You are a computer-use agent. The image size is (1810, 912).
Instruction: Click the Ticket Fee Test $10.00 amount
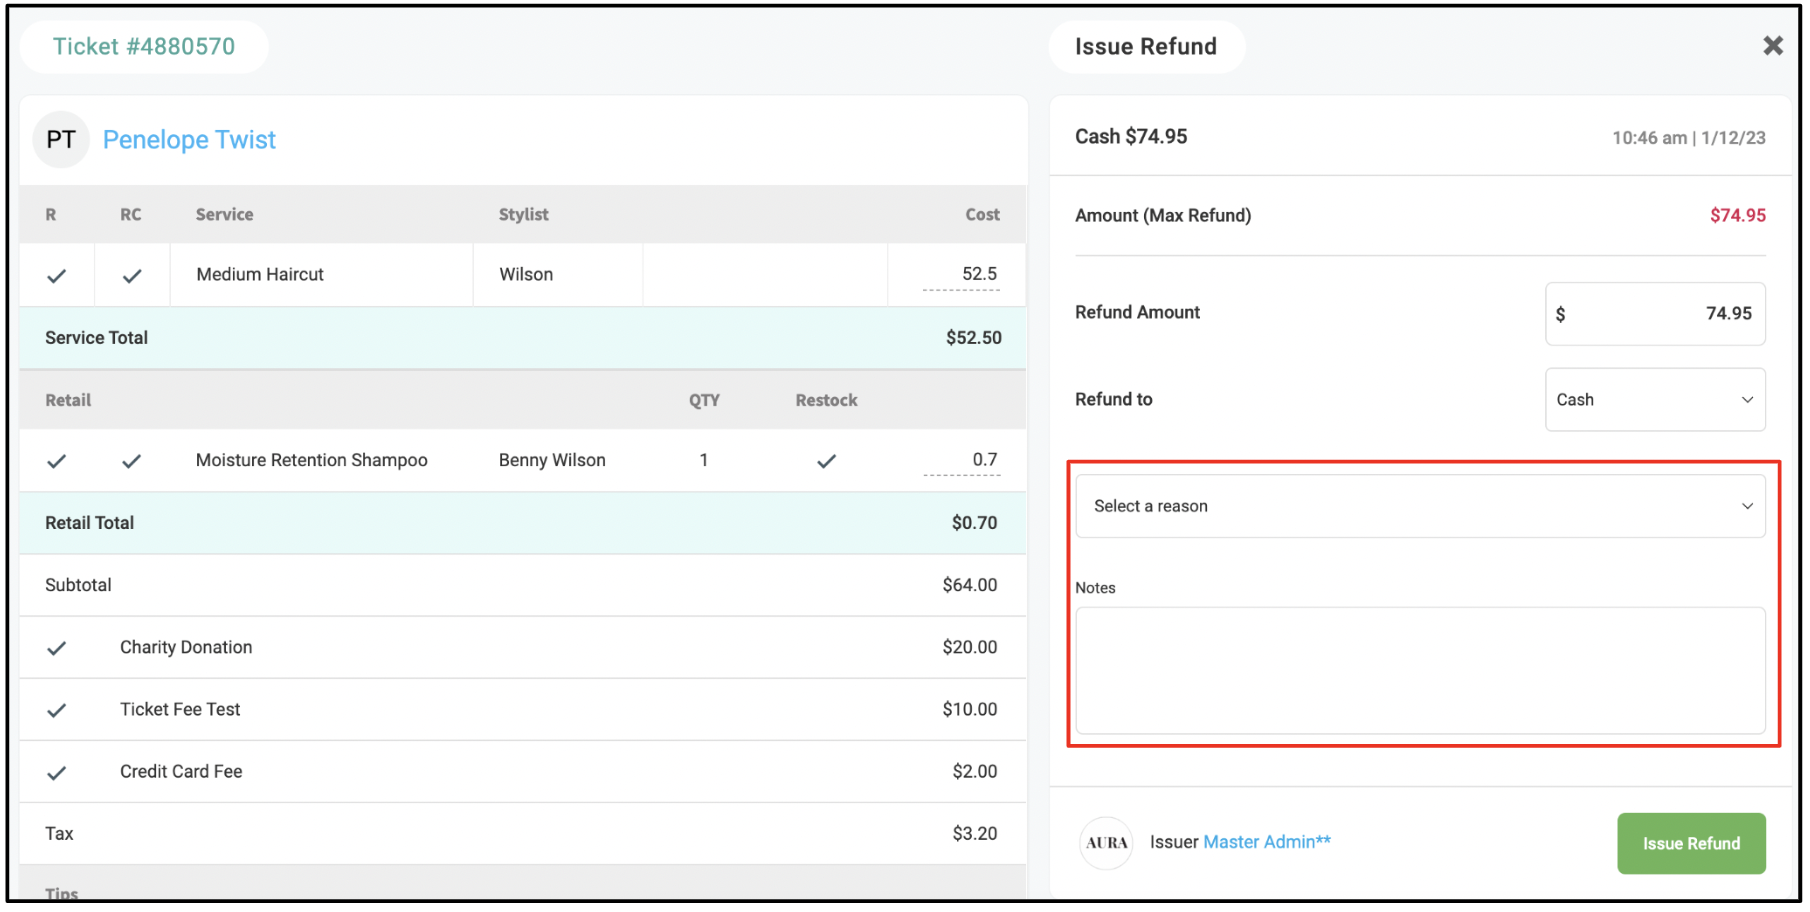tap(969, 709)
